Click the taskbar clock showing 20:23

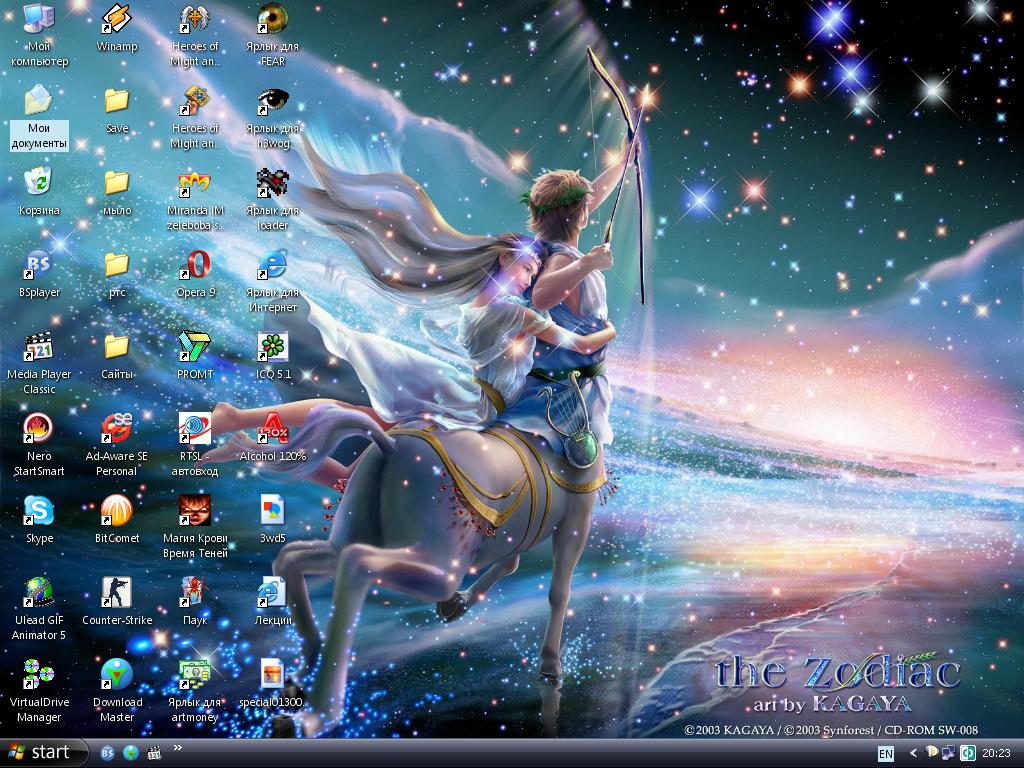pyautogui.click(x=997, y=754)
